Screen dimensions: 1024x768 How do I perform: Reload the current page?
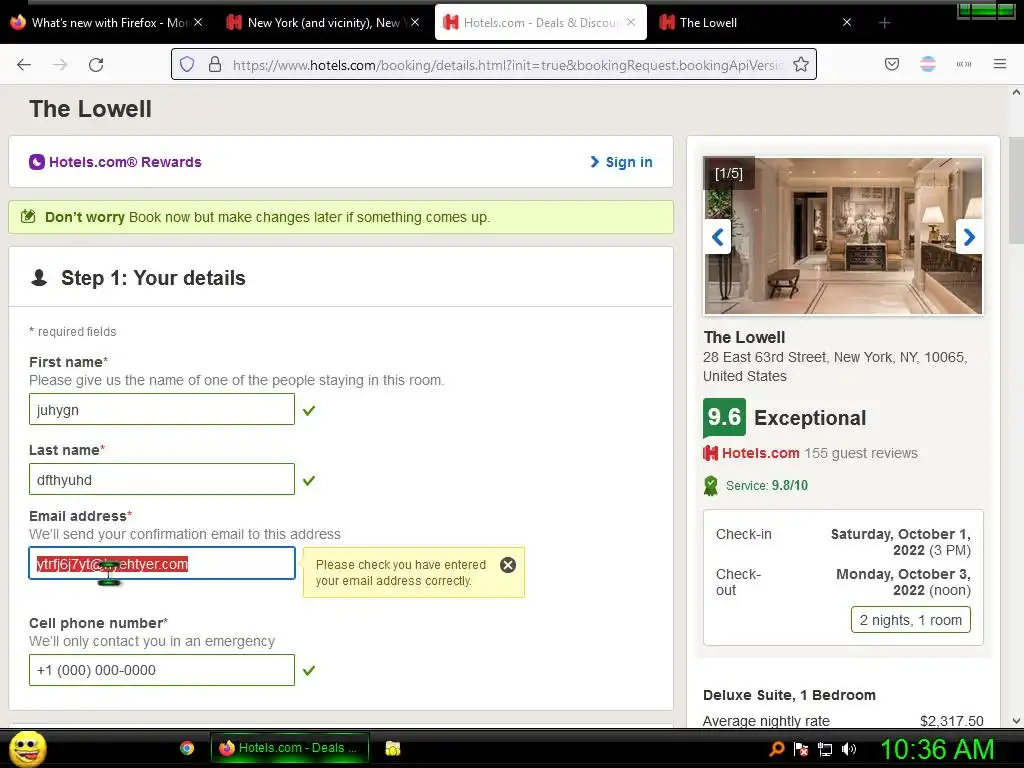(96, 65)
